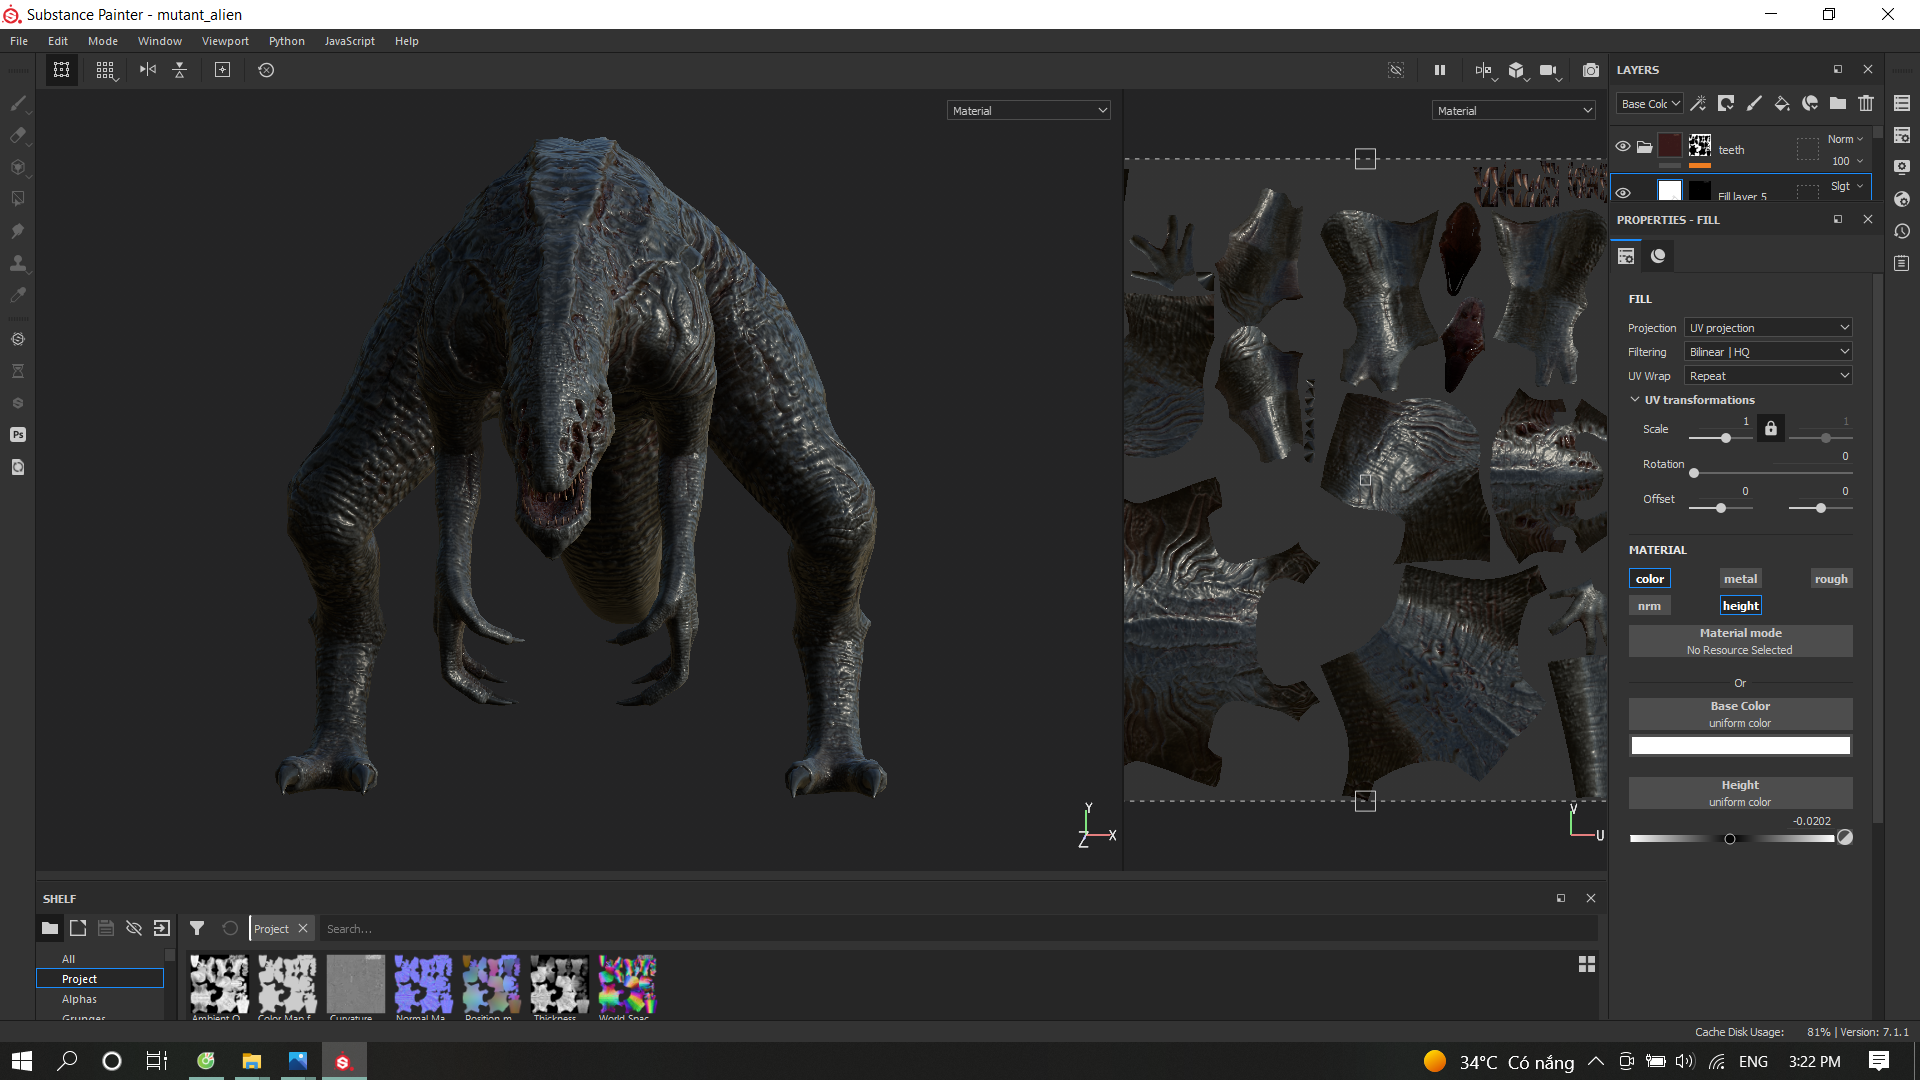Select the All category in Shelf
This screenshot has height=1080, width=1920.
[68, 959]
